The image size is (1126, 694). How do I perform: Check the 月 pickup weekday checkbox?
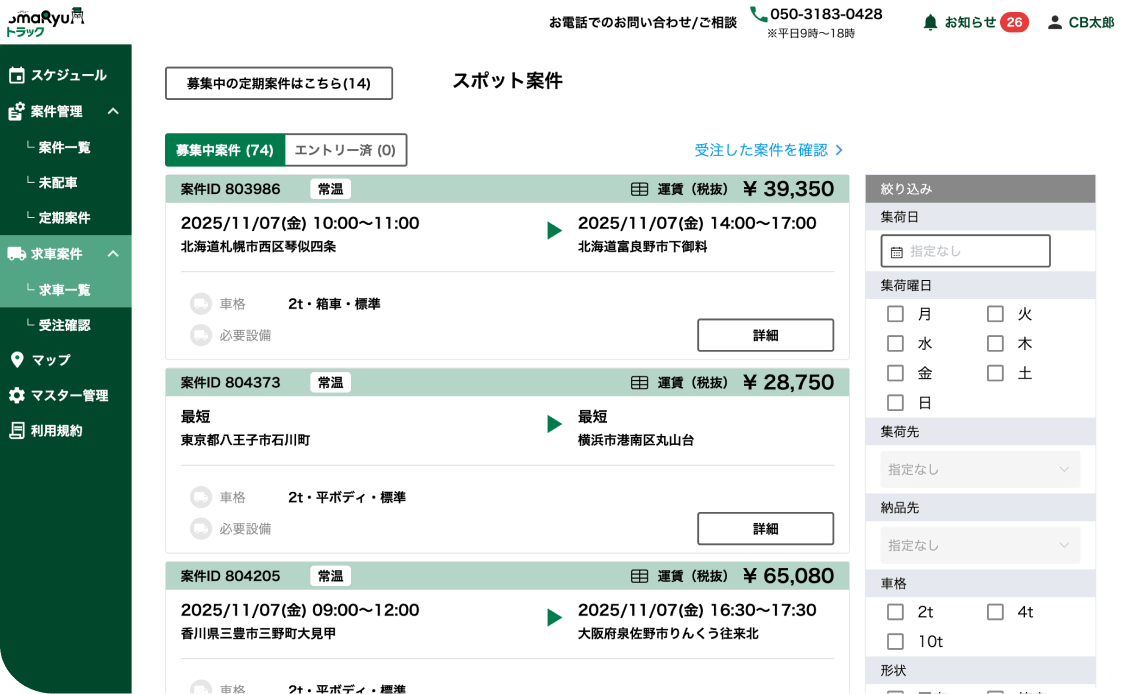895,314
